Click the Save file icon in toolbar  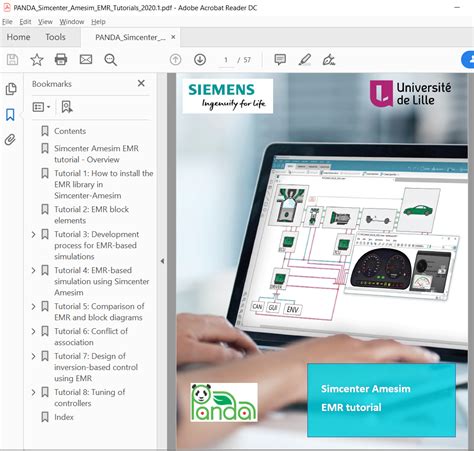pyautogui.click(x=12, y=60)
